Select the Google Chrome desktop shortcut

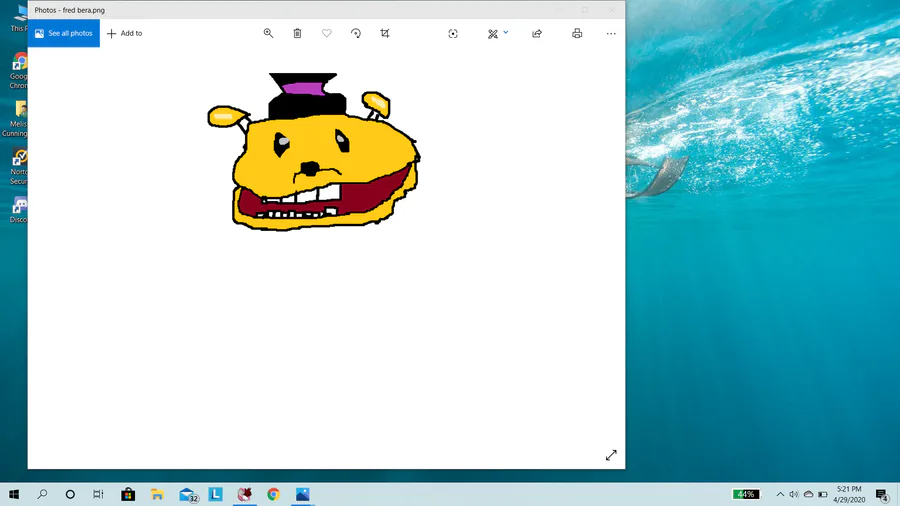[19, 71]
